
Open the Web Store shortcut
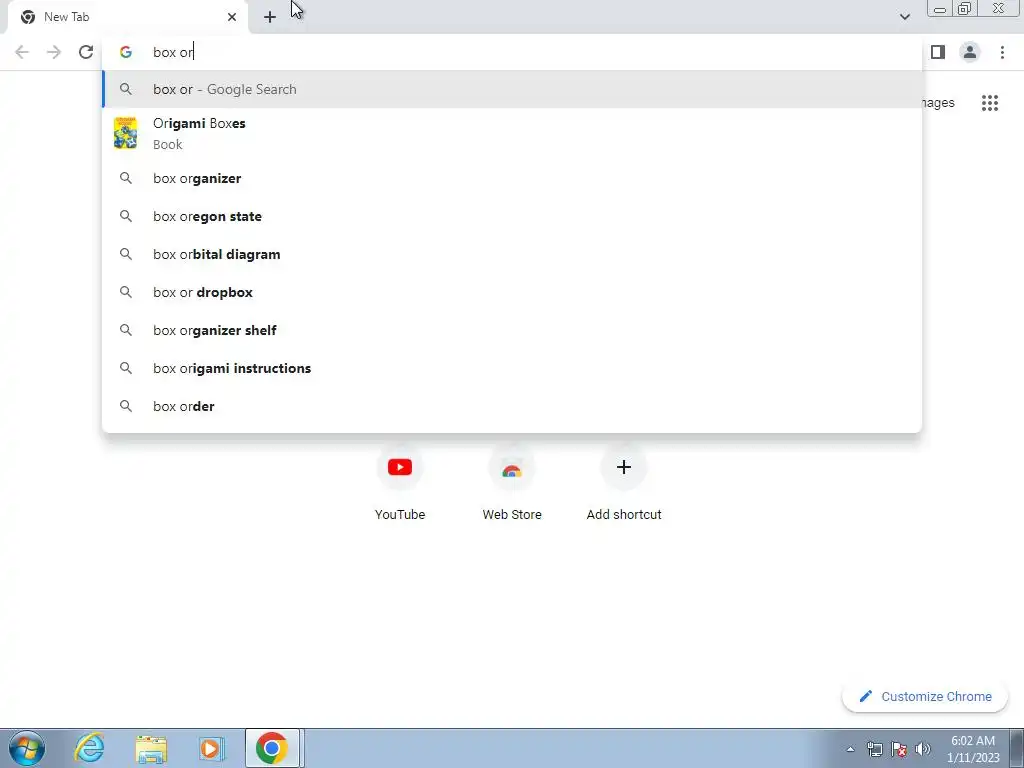coord(512,483)
